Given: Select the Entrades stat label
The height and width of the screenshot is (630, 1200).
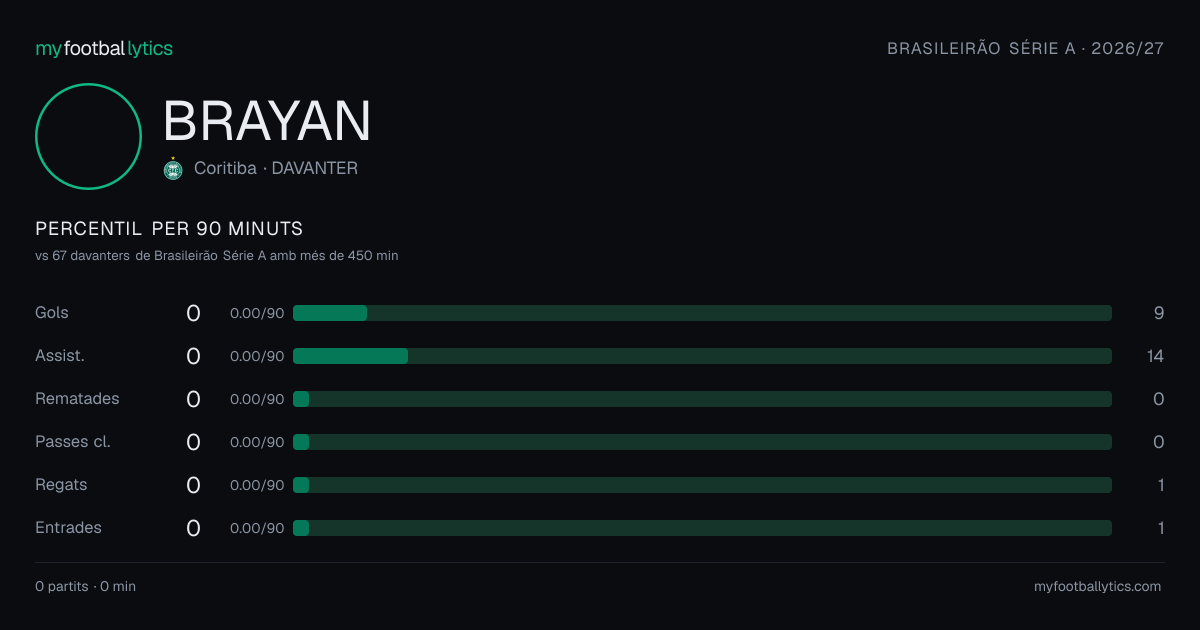Looking at the screenshot, I should [68, 528].
